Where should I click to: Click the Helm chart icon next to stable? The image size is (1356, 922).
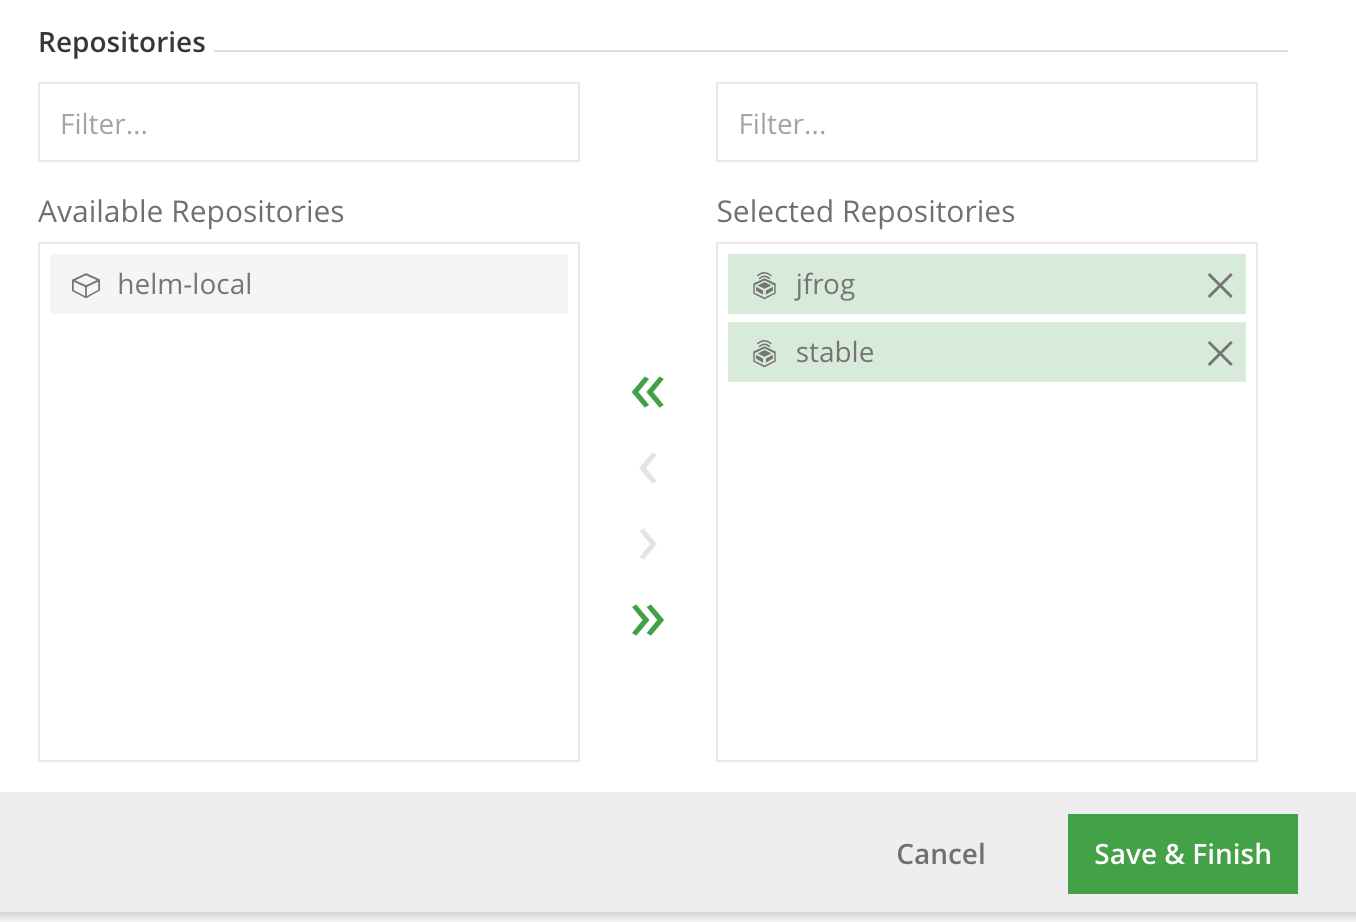click(x=764, y=353)
